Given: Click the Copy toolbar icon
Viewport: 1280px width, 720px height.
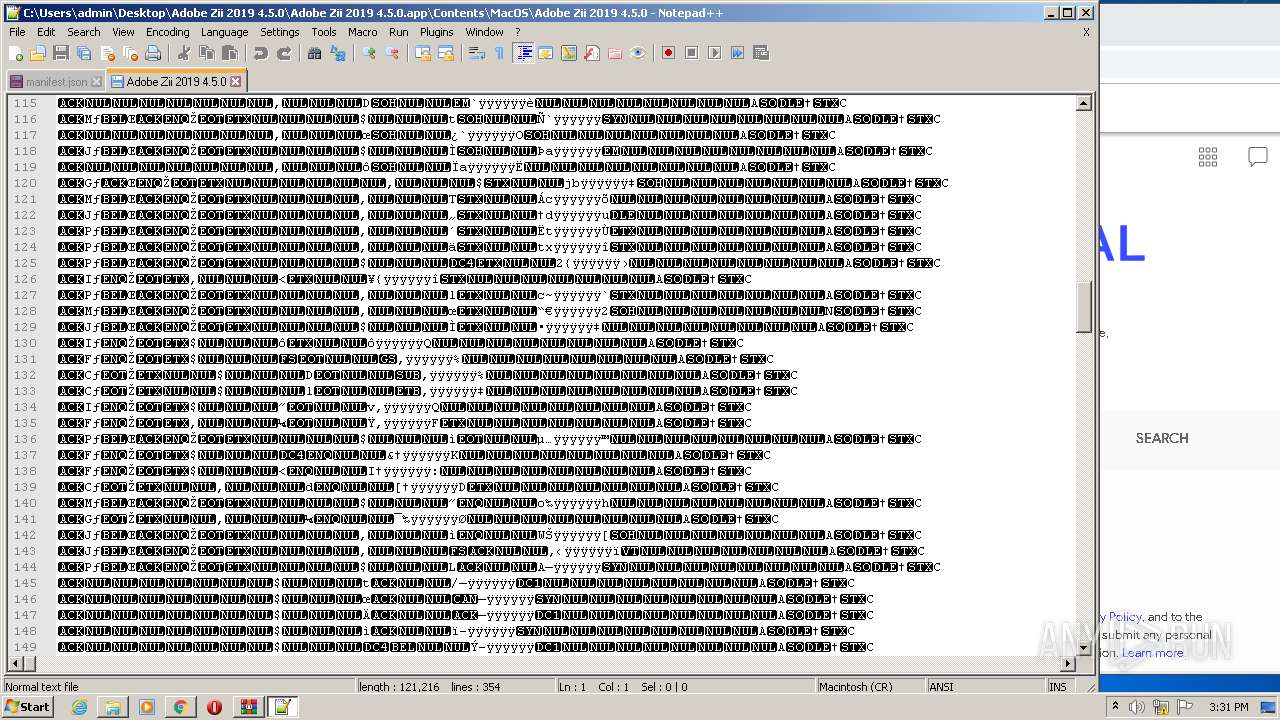Looking at the screenshot, I should click(207, 53).
